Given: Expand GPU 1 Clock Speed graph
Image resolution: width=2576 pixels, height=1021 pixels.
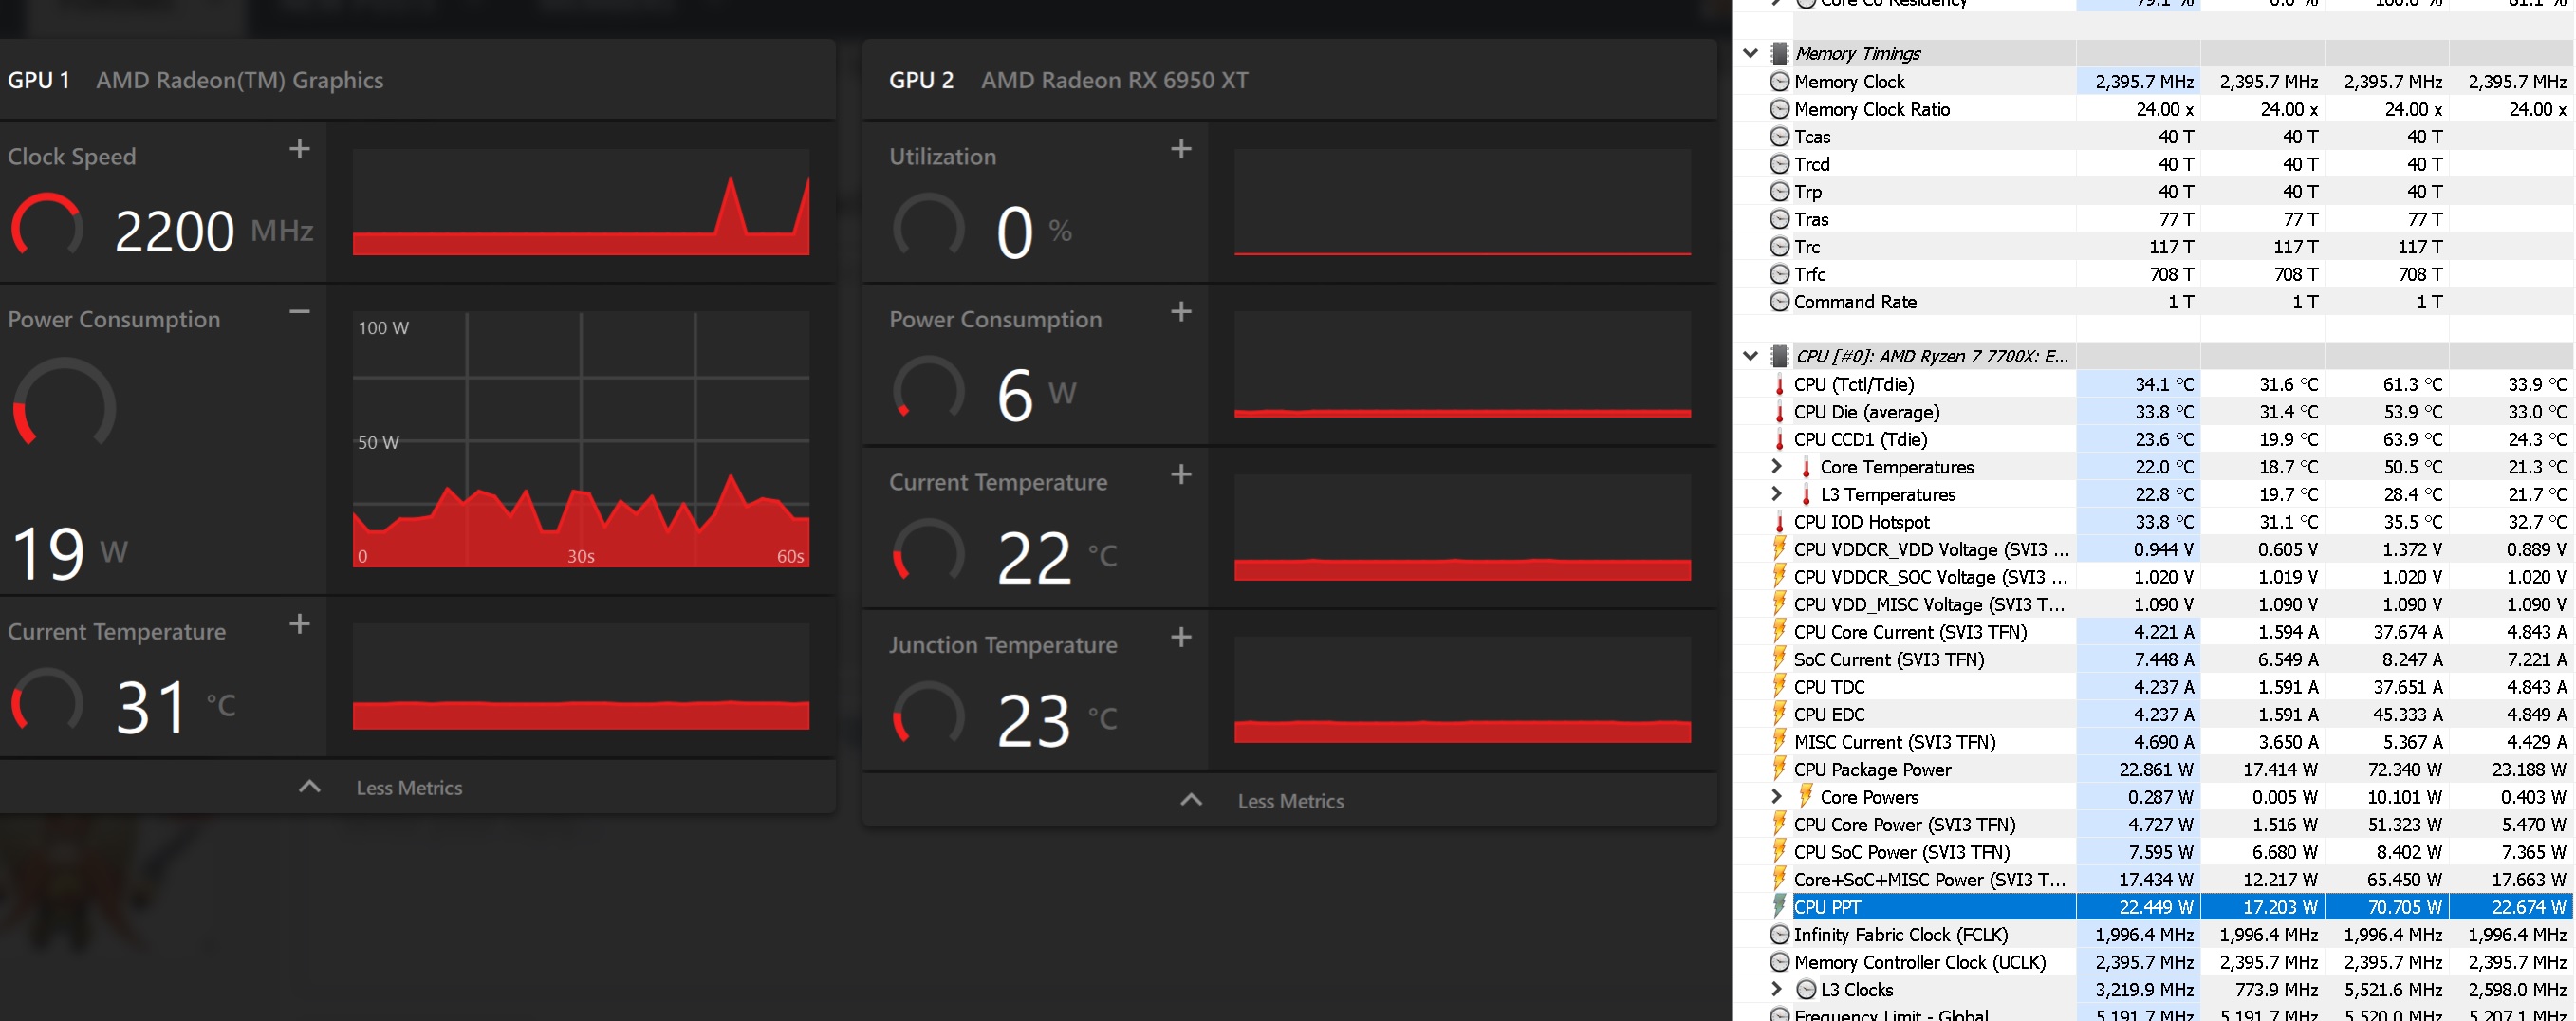Looking at the screenshot, I should click(299, 149).
